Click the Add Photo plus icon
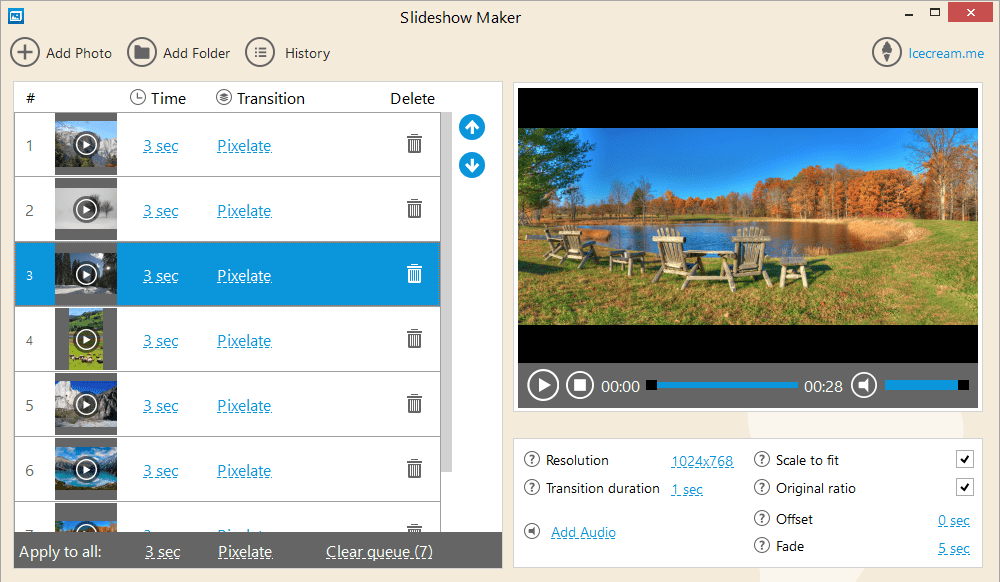This screenshot has height=582, width=1000. click(25, 52)
